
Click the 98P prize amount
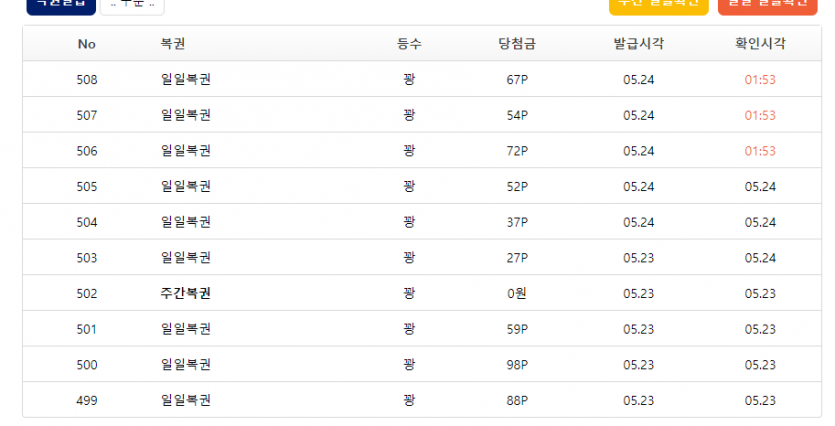517,365
